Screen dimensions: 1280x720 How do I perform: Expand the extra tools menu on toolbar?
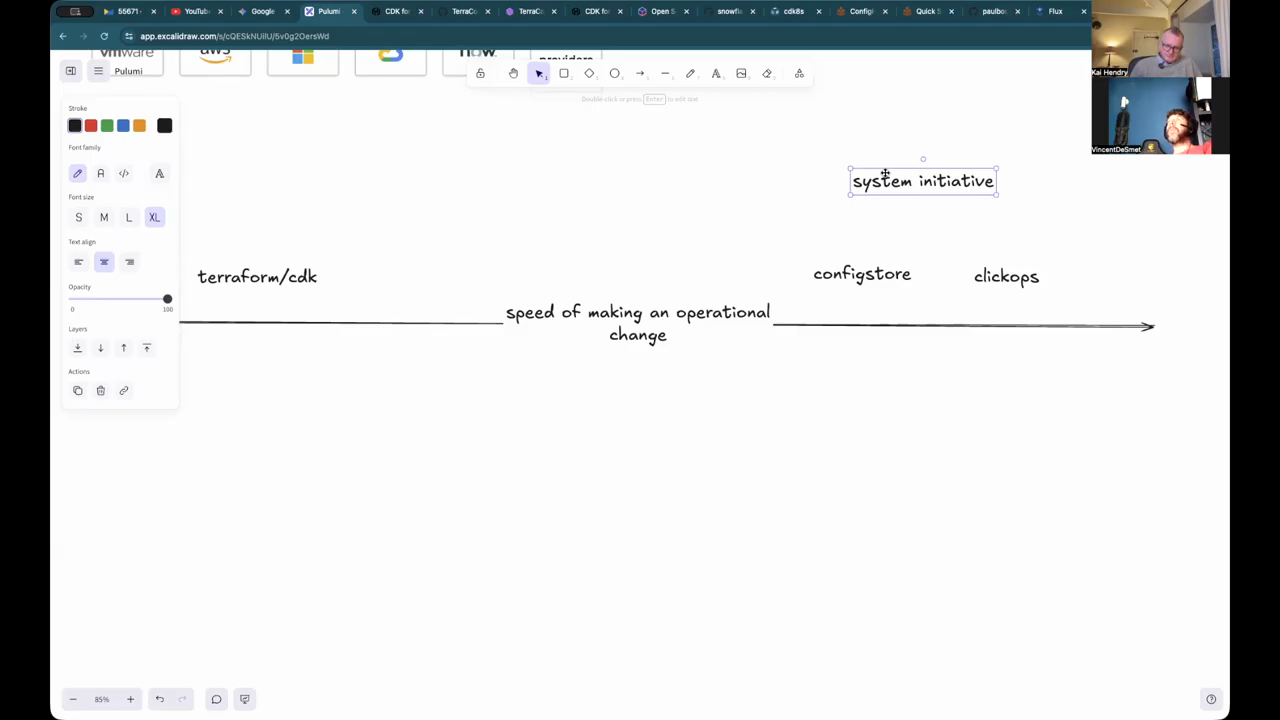[799, 73]
